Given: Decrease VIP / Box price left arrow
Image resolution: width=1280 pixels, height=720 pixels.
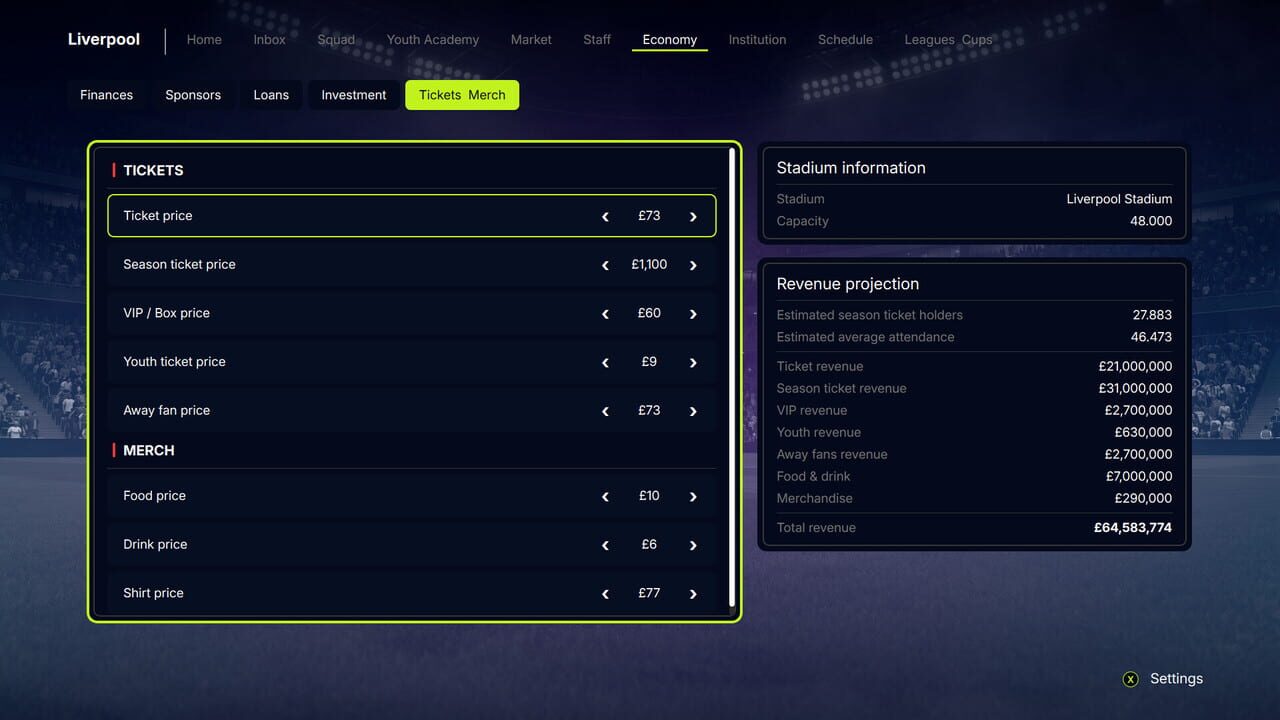Looking at the screenshot, I should click(605, 314).
